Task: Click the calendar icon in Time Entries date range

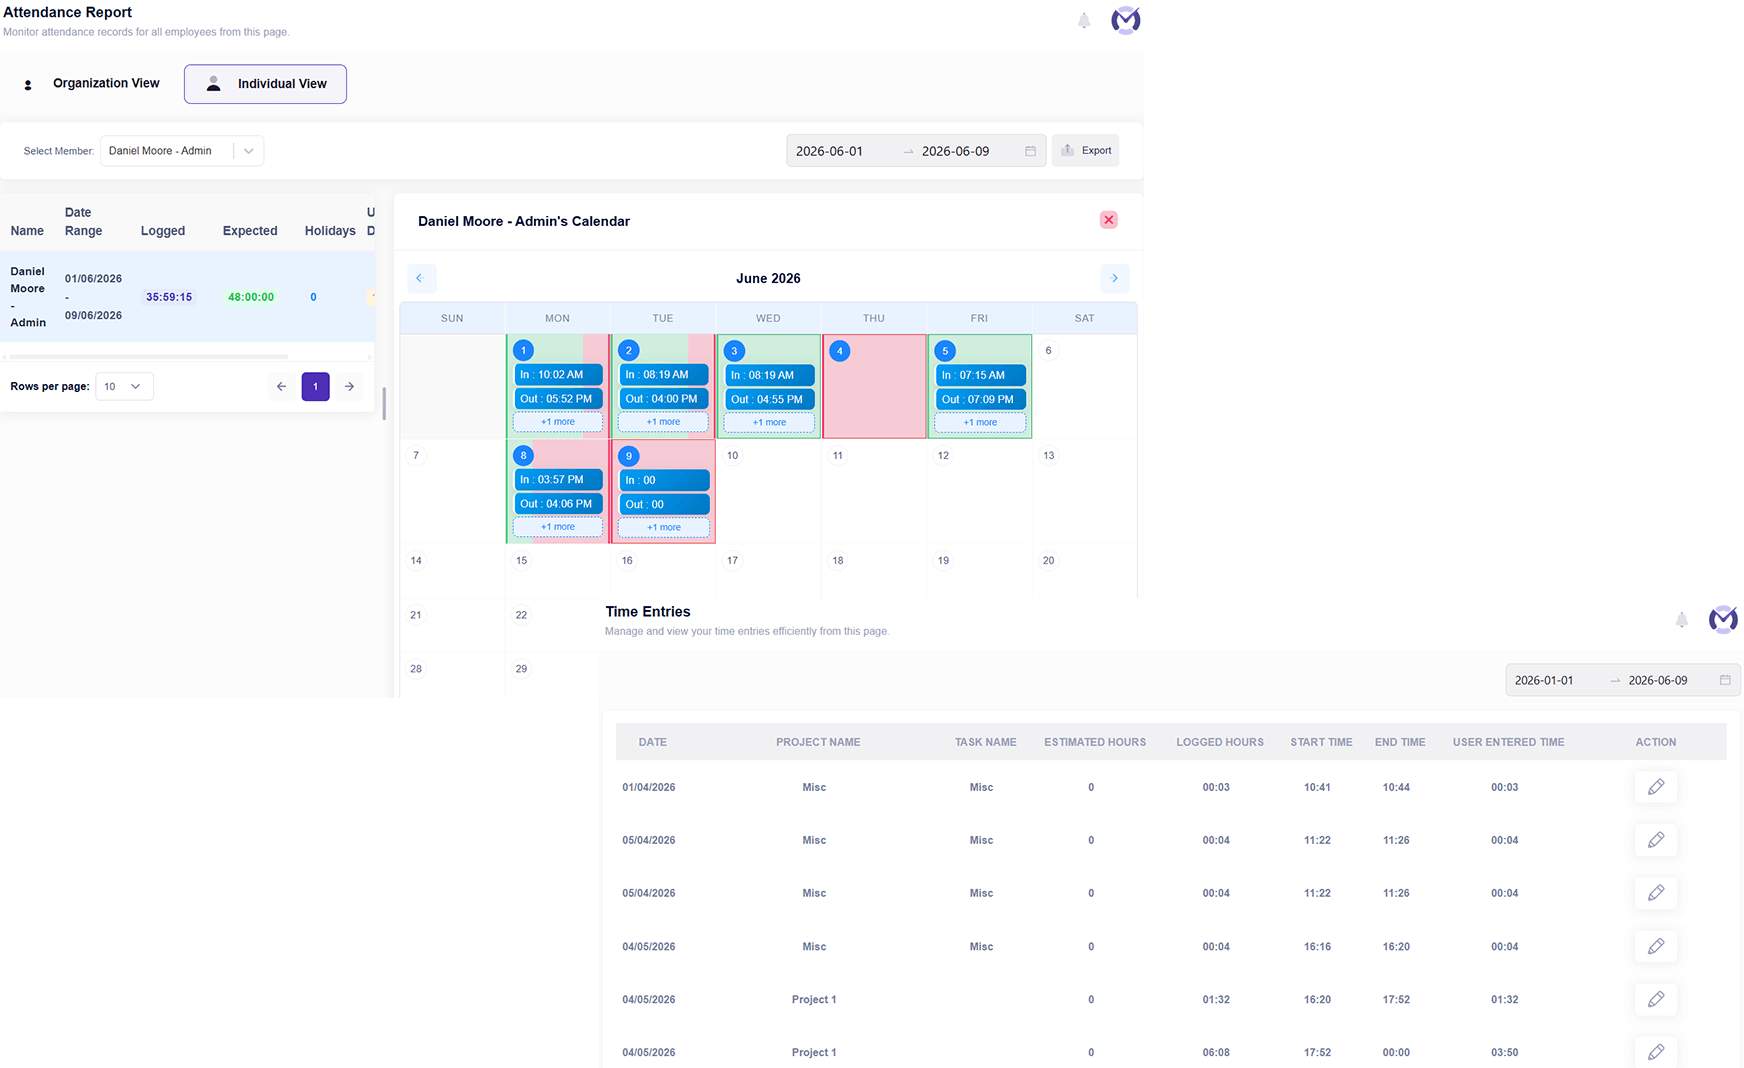Action: 1725,680
